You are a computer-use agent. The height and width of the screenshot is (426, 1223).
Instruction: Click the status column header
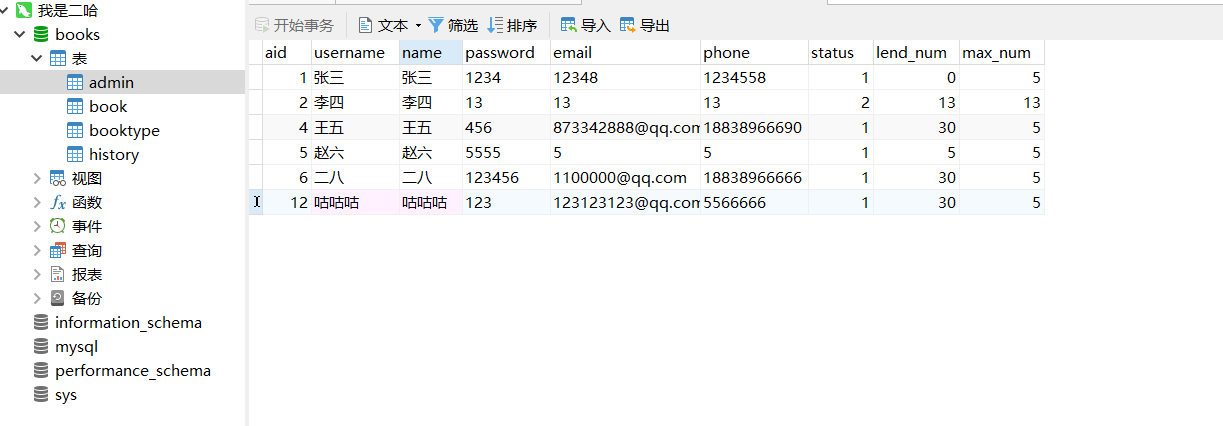(x=841, y=53)
